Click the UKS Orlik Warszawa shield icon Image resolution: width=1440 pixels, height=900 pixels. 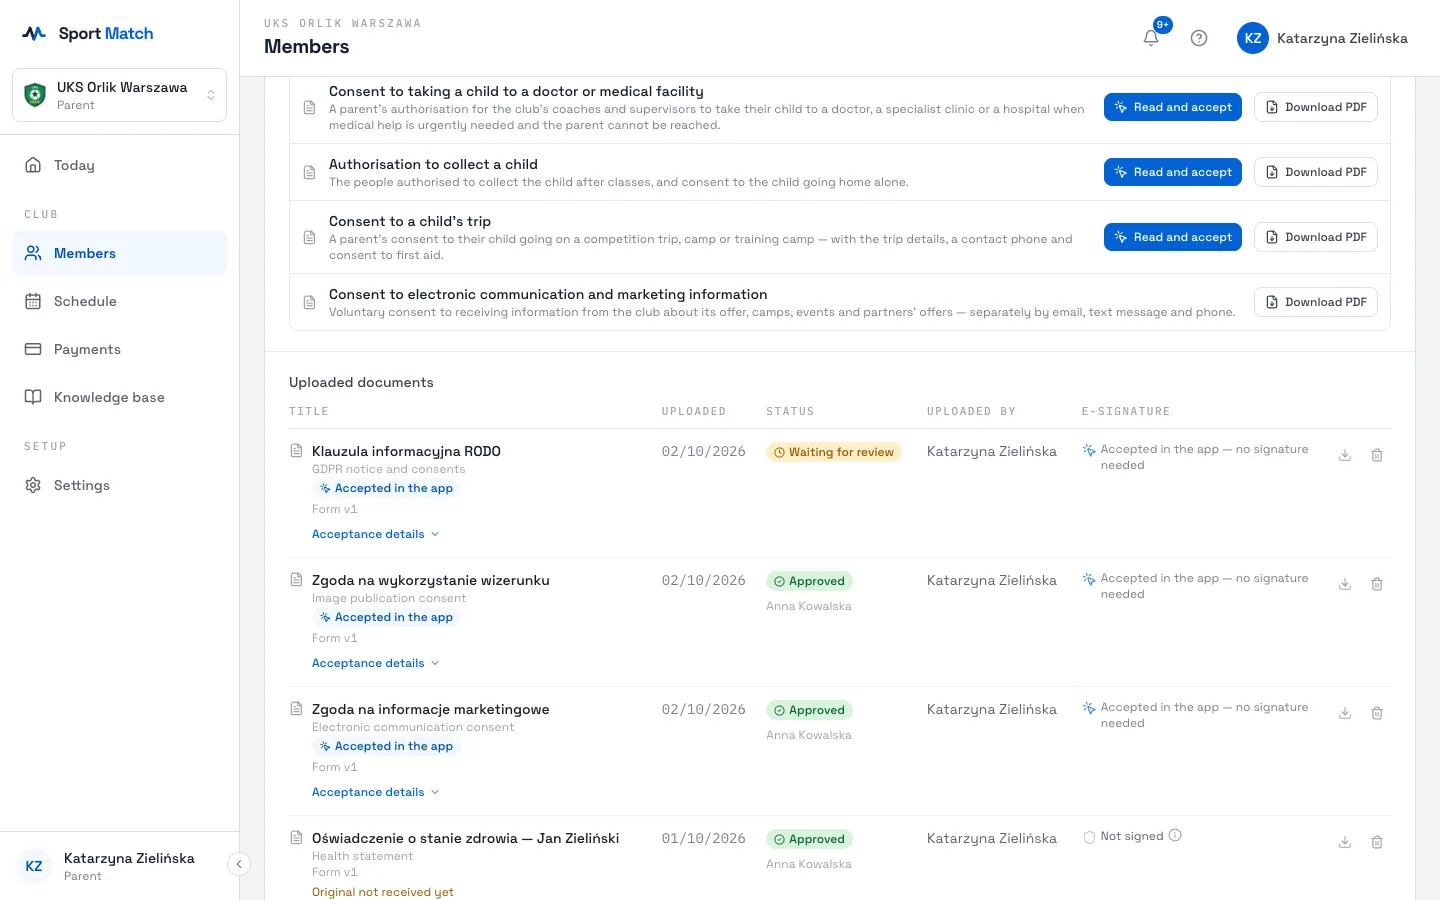point(35,95)
